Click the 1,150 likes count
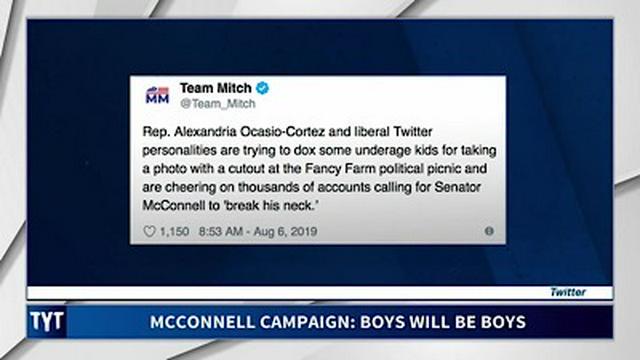 point(174,231)
